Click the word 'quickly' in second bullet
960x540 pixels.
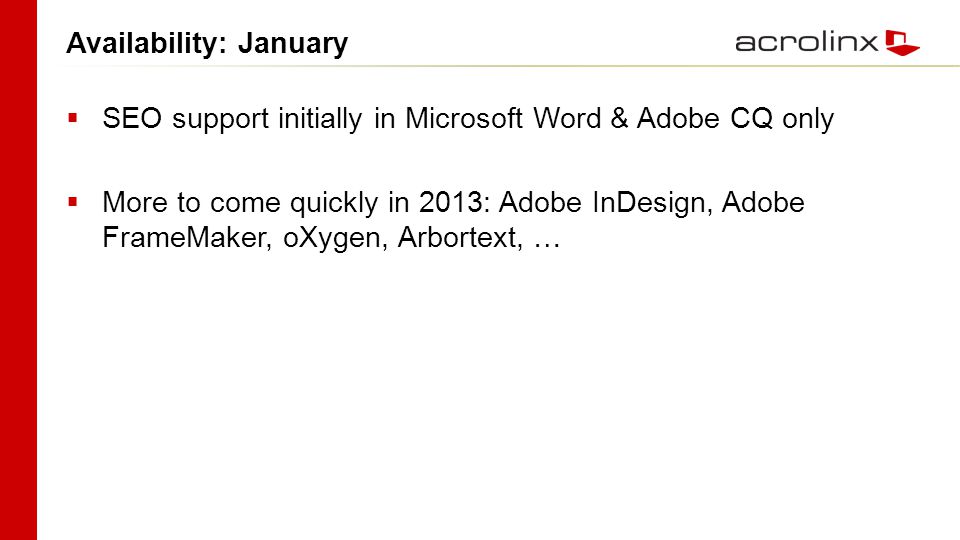click(334, 203)
